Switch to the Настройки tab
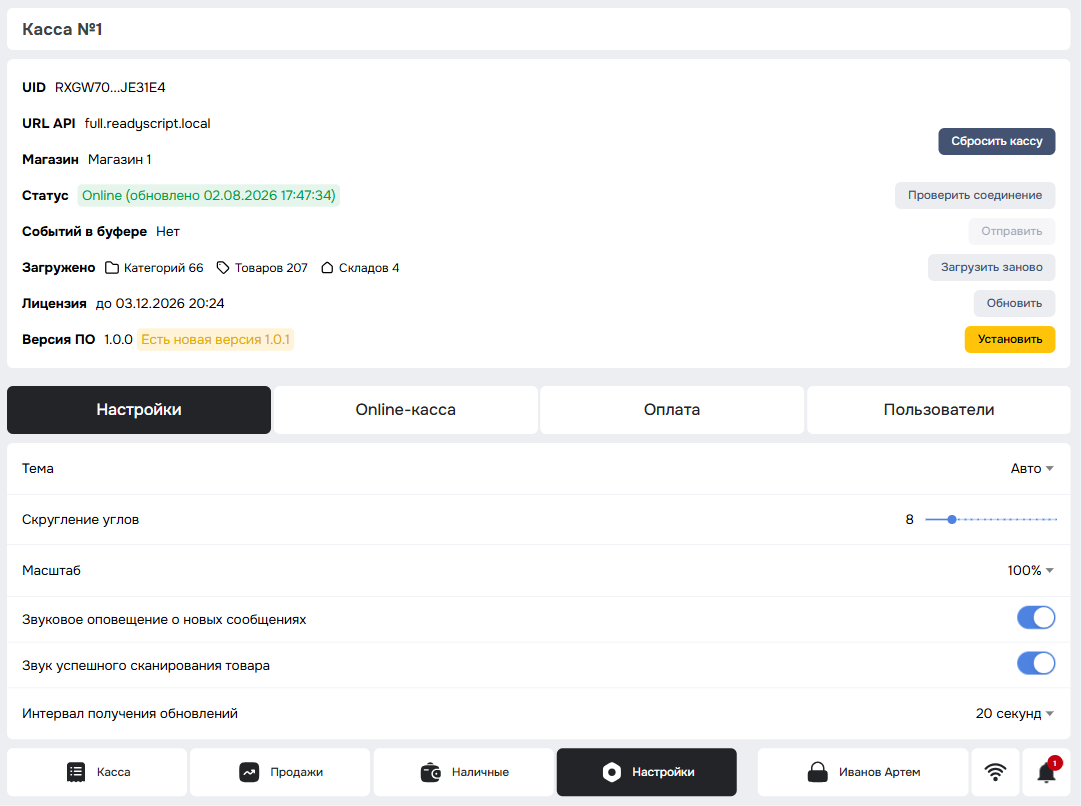This screenshot has height=806, width=1081. pyautogui.click(x=139, y=410)
